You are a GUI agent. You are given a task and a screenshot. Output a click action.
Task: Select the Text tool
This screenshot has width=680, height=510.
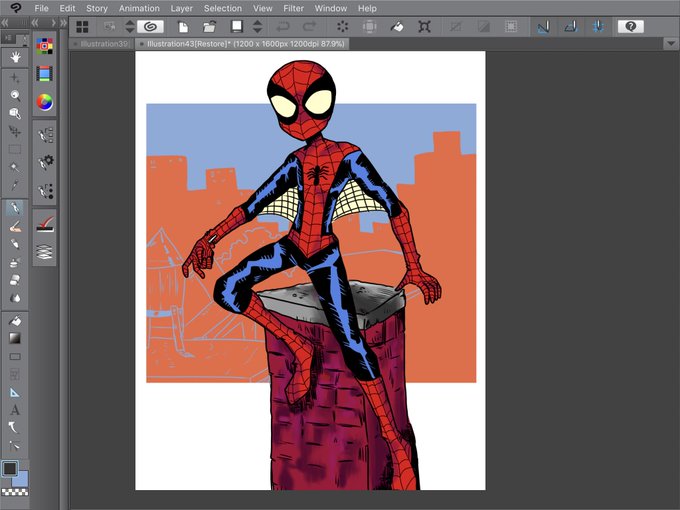15,410
